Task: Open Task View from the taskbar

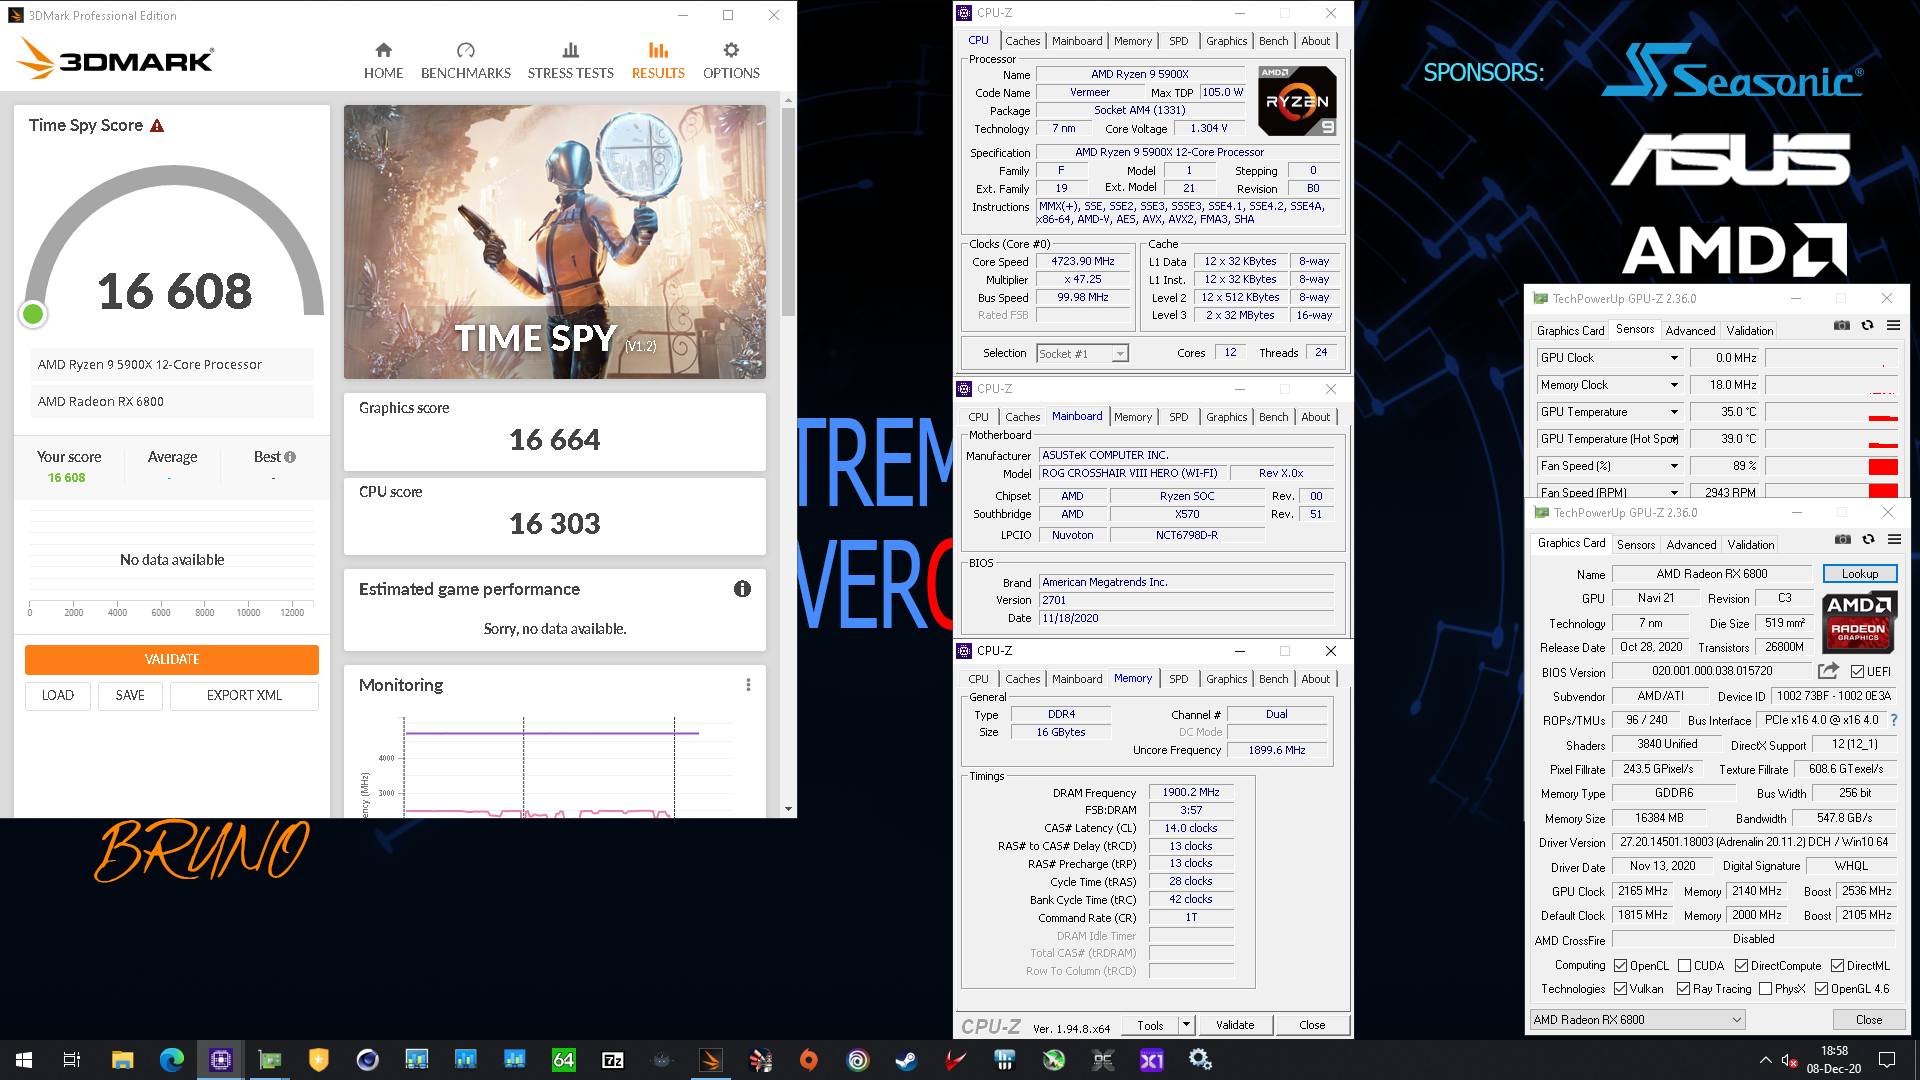Action: (x=72, y=1060)
